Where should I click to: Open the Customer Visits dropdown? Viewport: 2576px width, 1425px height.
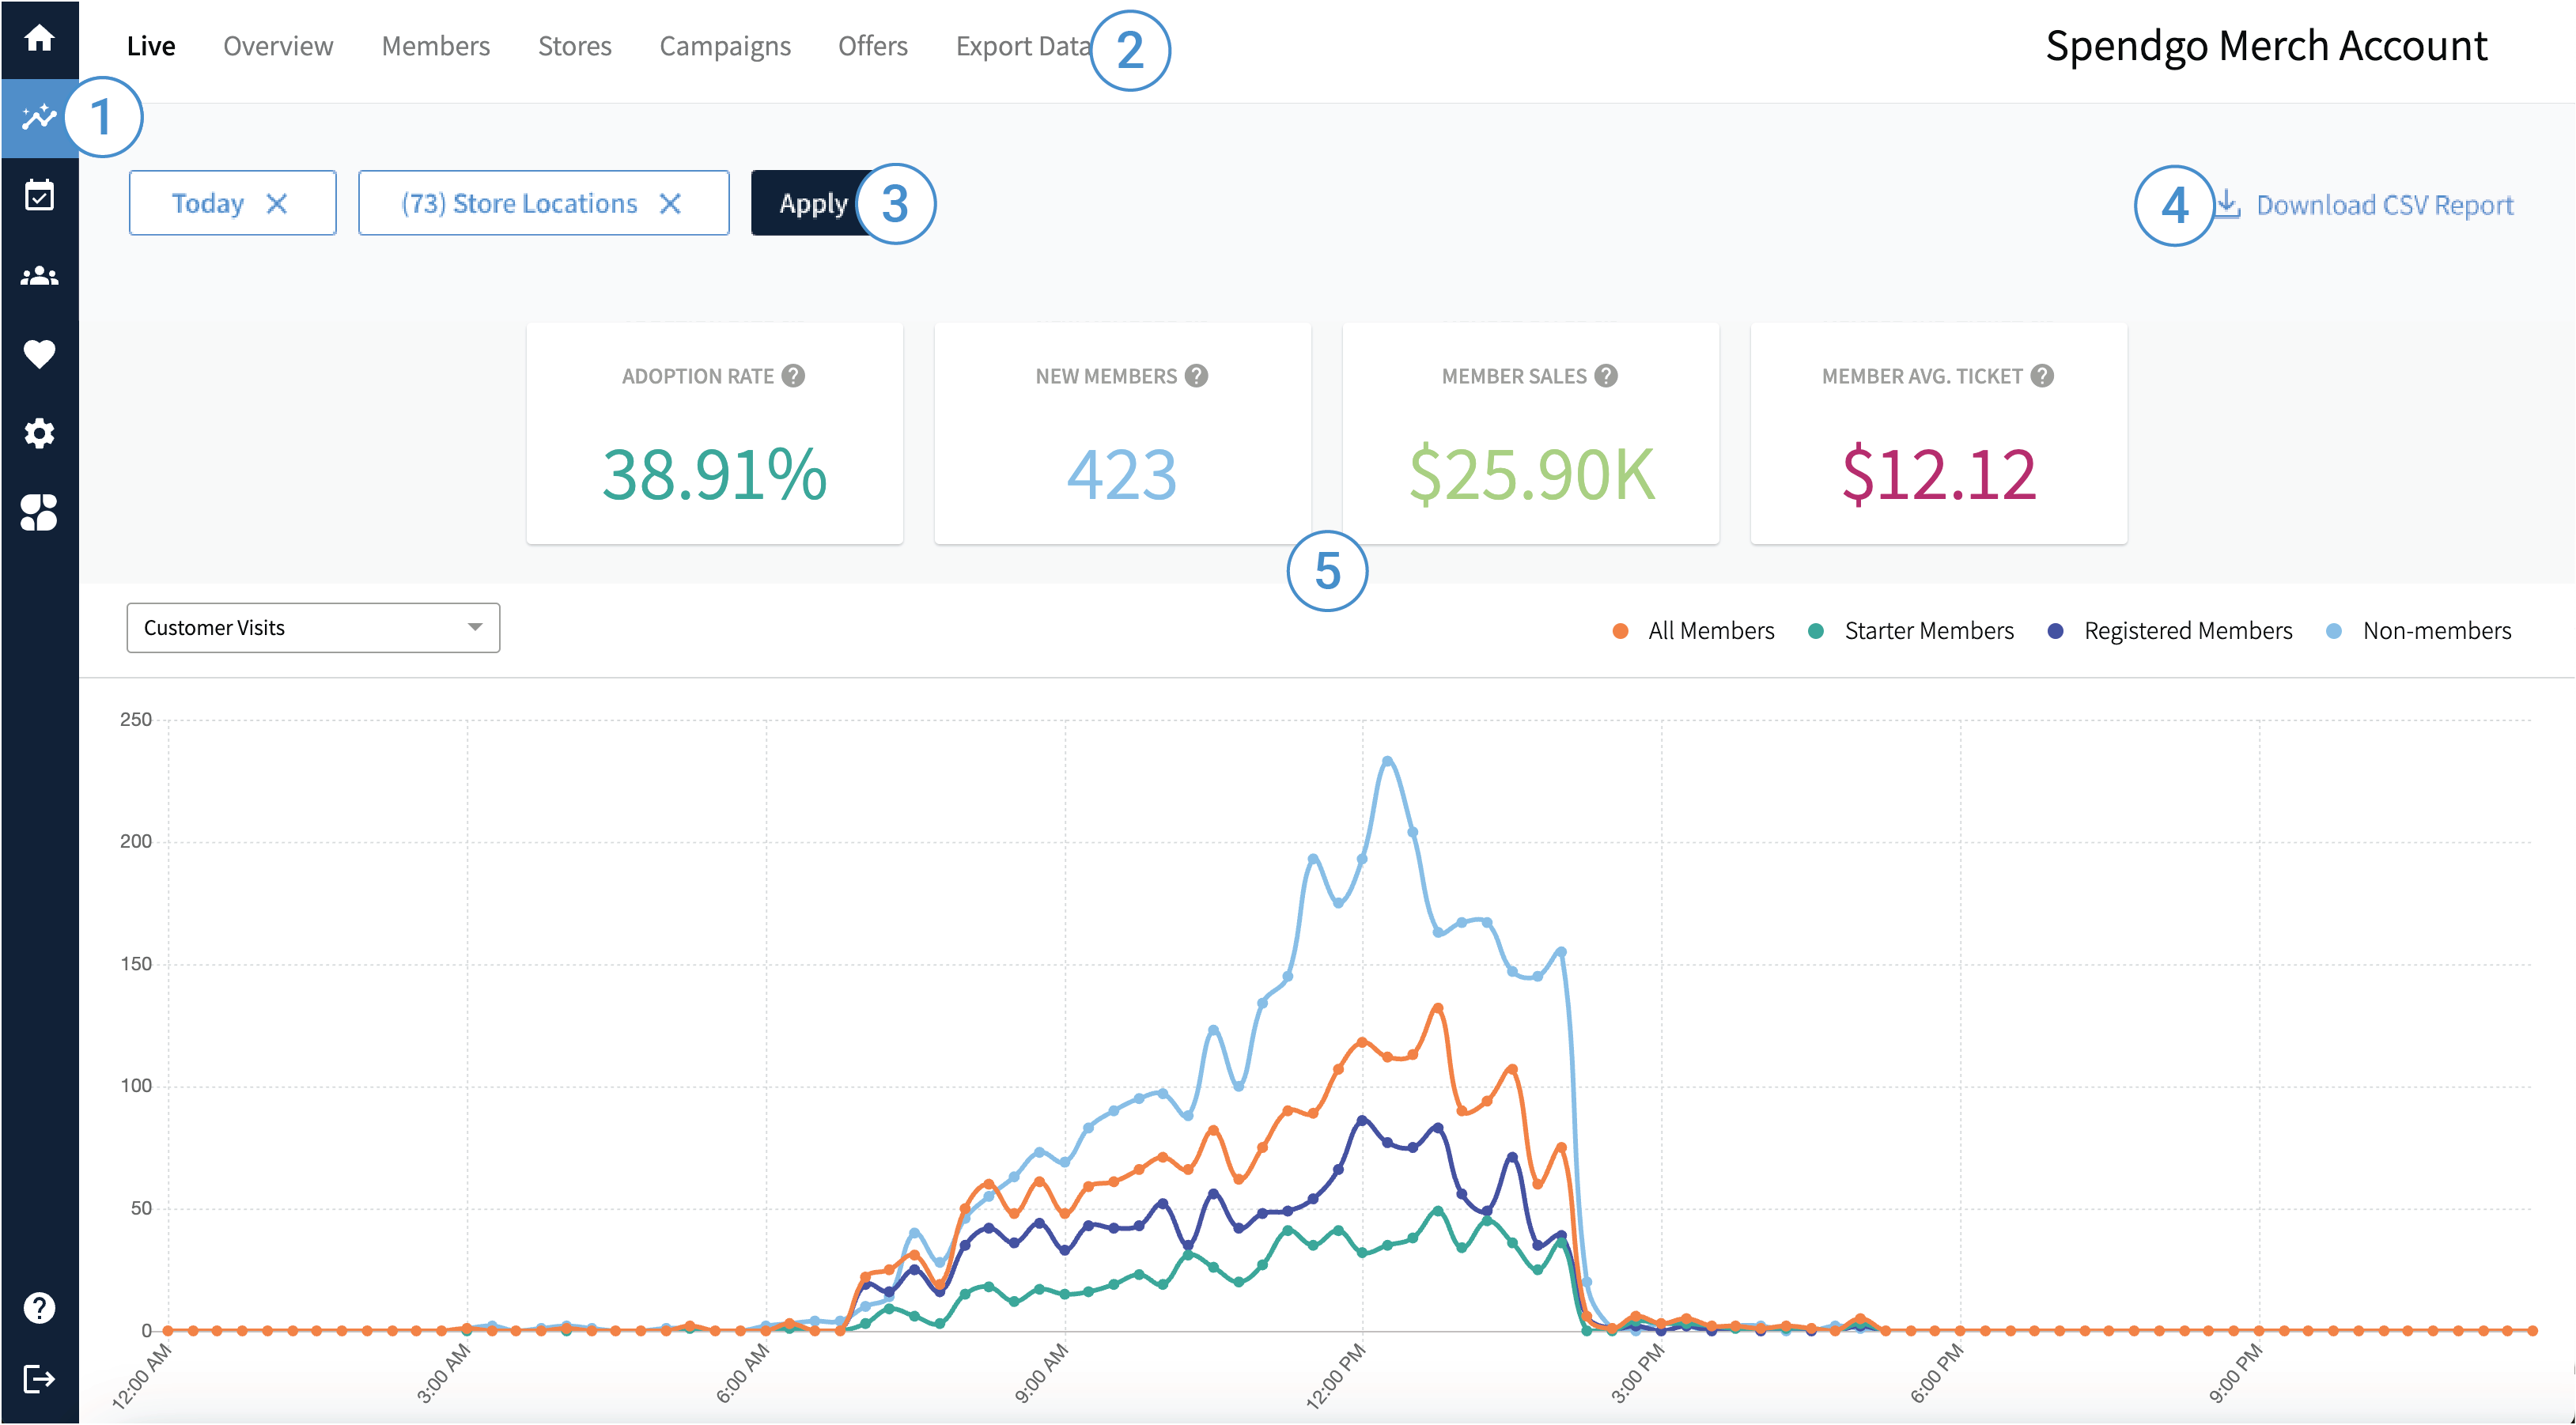tap(313, 628)
